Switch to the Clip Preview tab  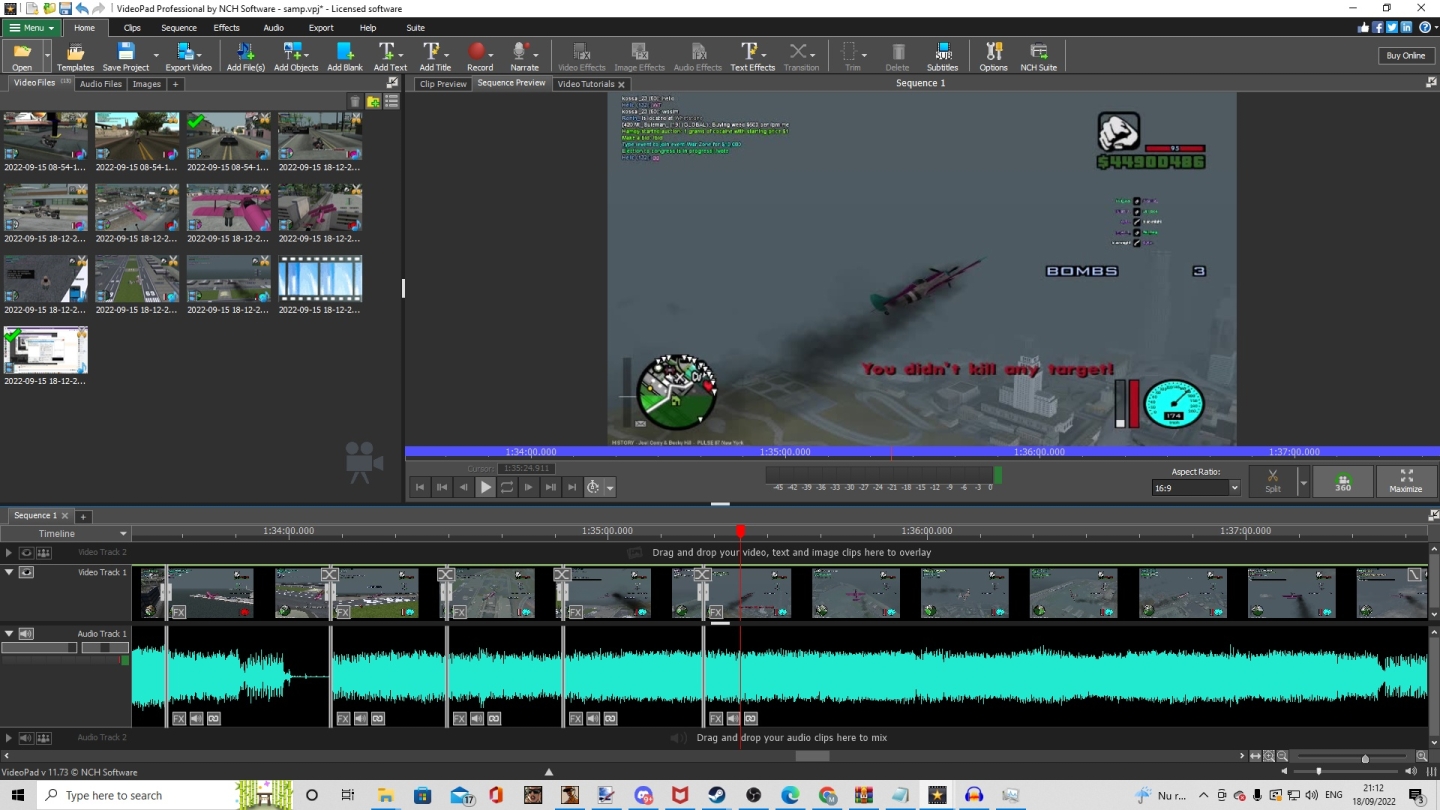443,84
